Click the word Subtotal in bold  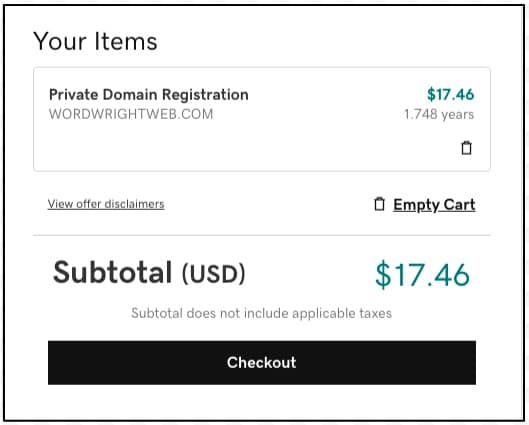pos(113,272)
